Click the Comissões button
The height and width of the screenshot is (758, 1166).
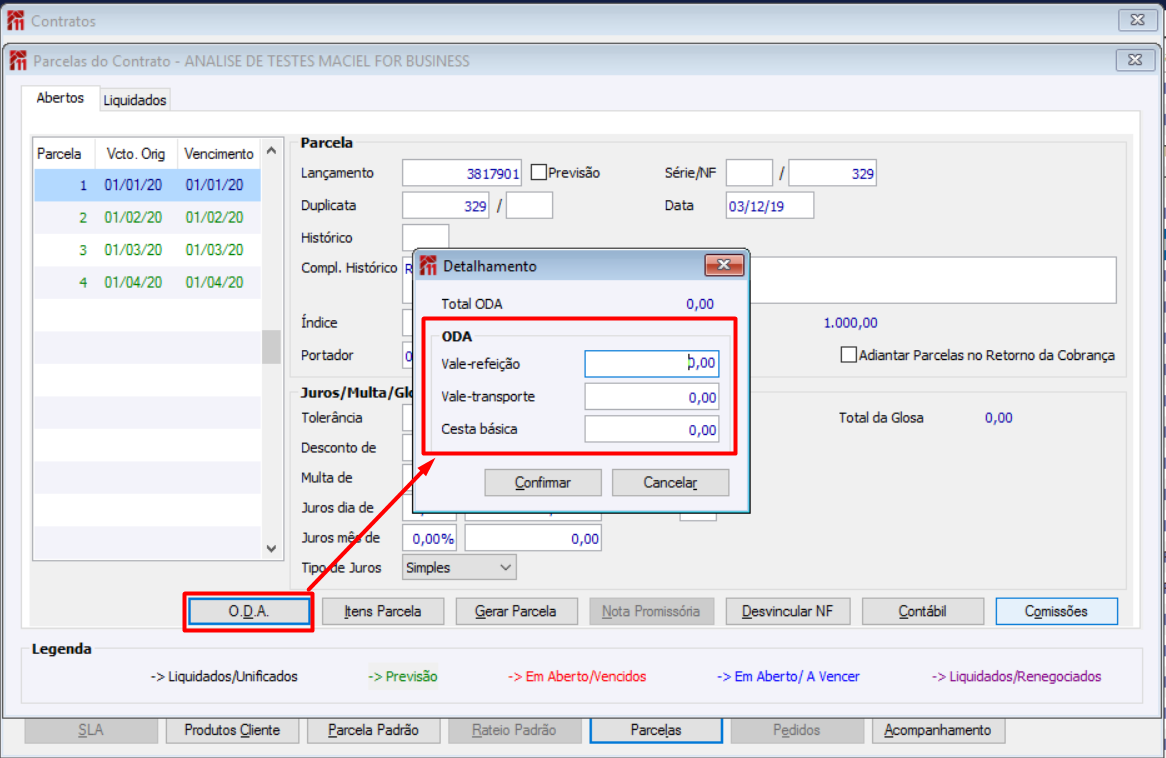pos(1057,611)
